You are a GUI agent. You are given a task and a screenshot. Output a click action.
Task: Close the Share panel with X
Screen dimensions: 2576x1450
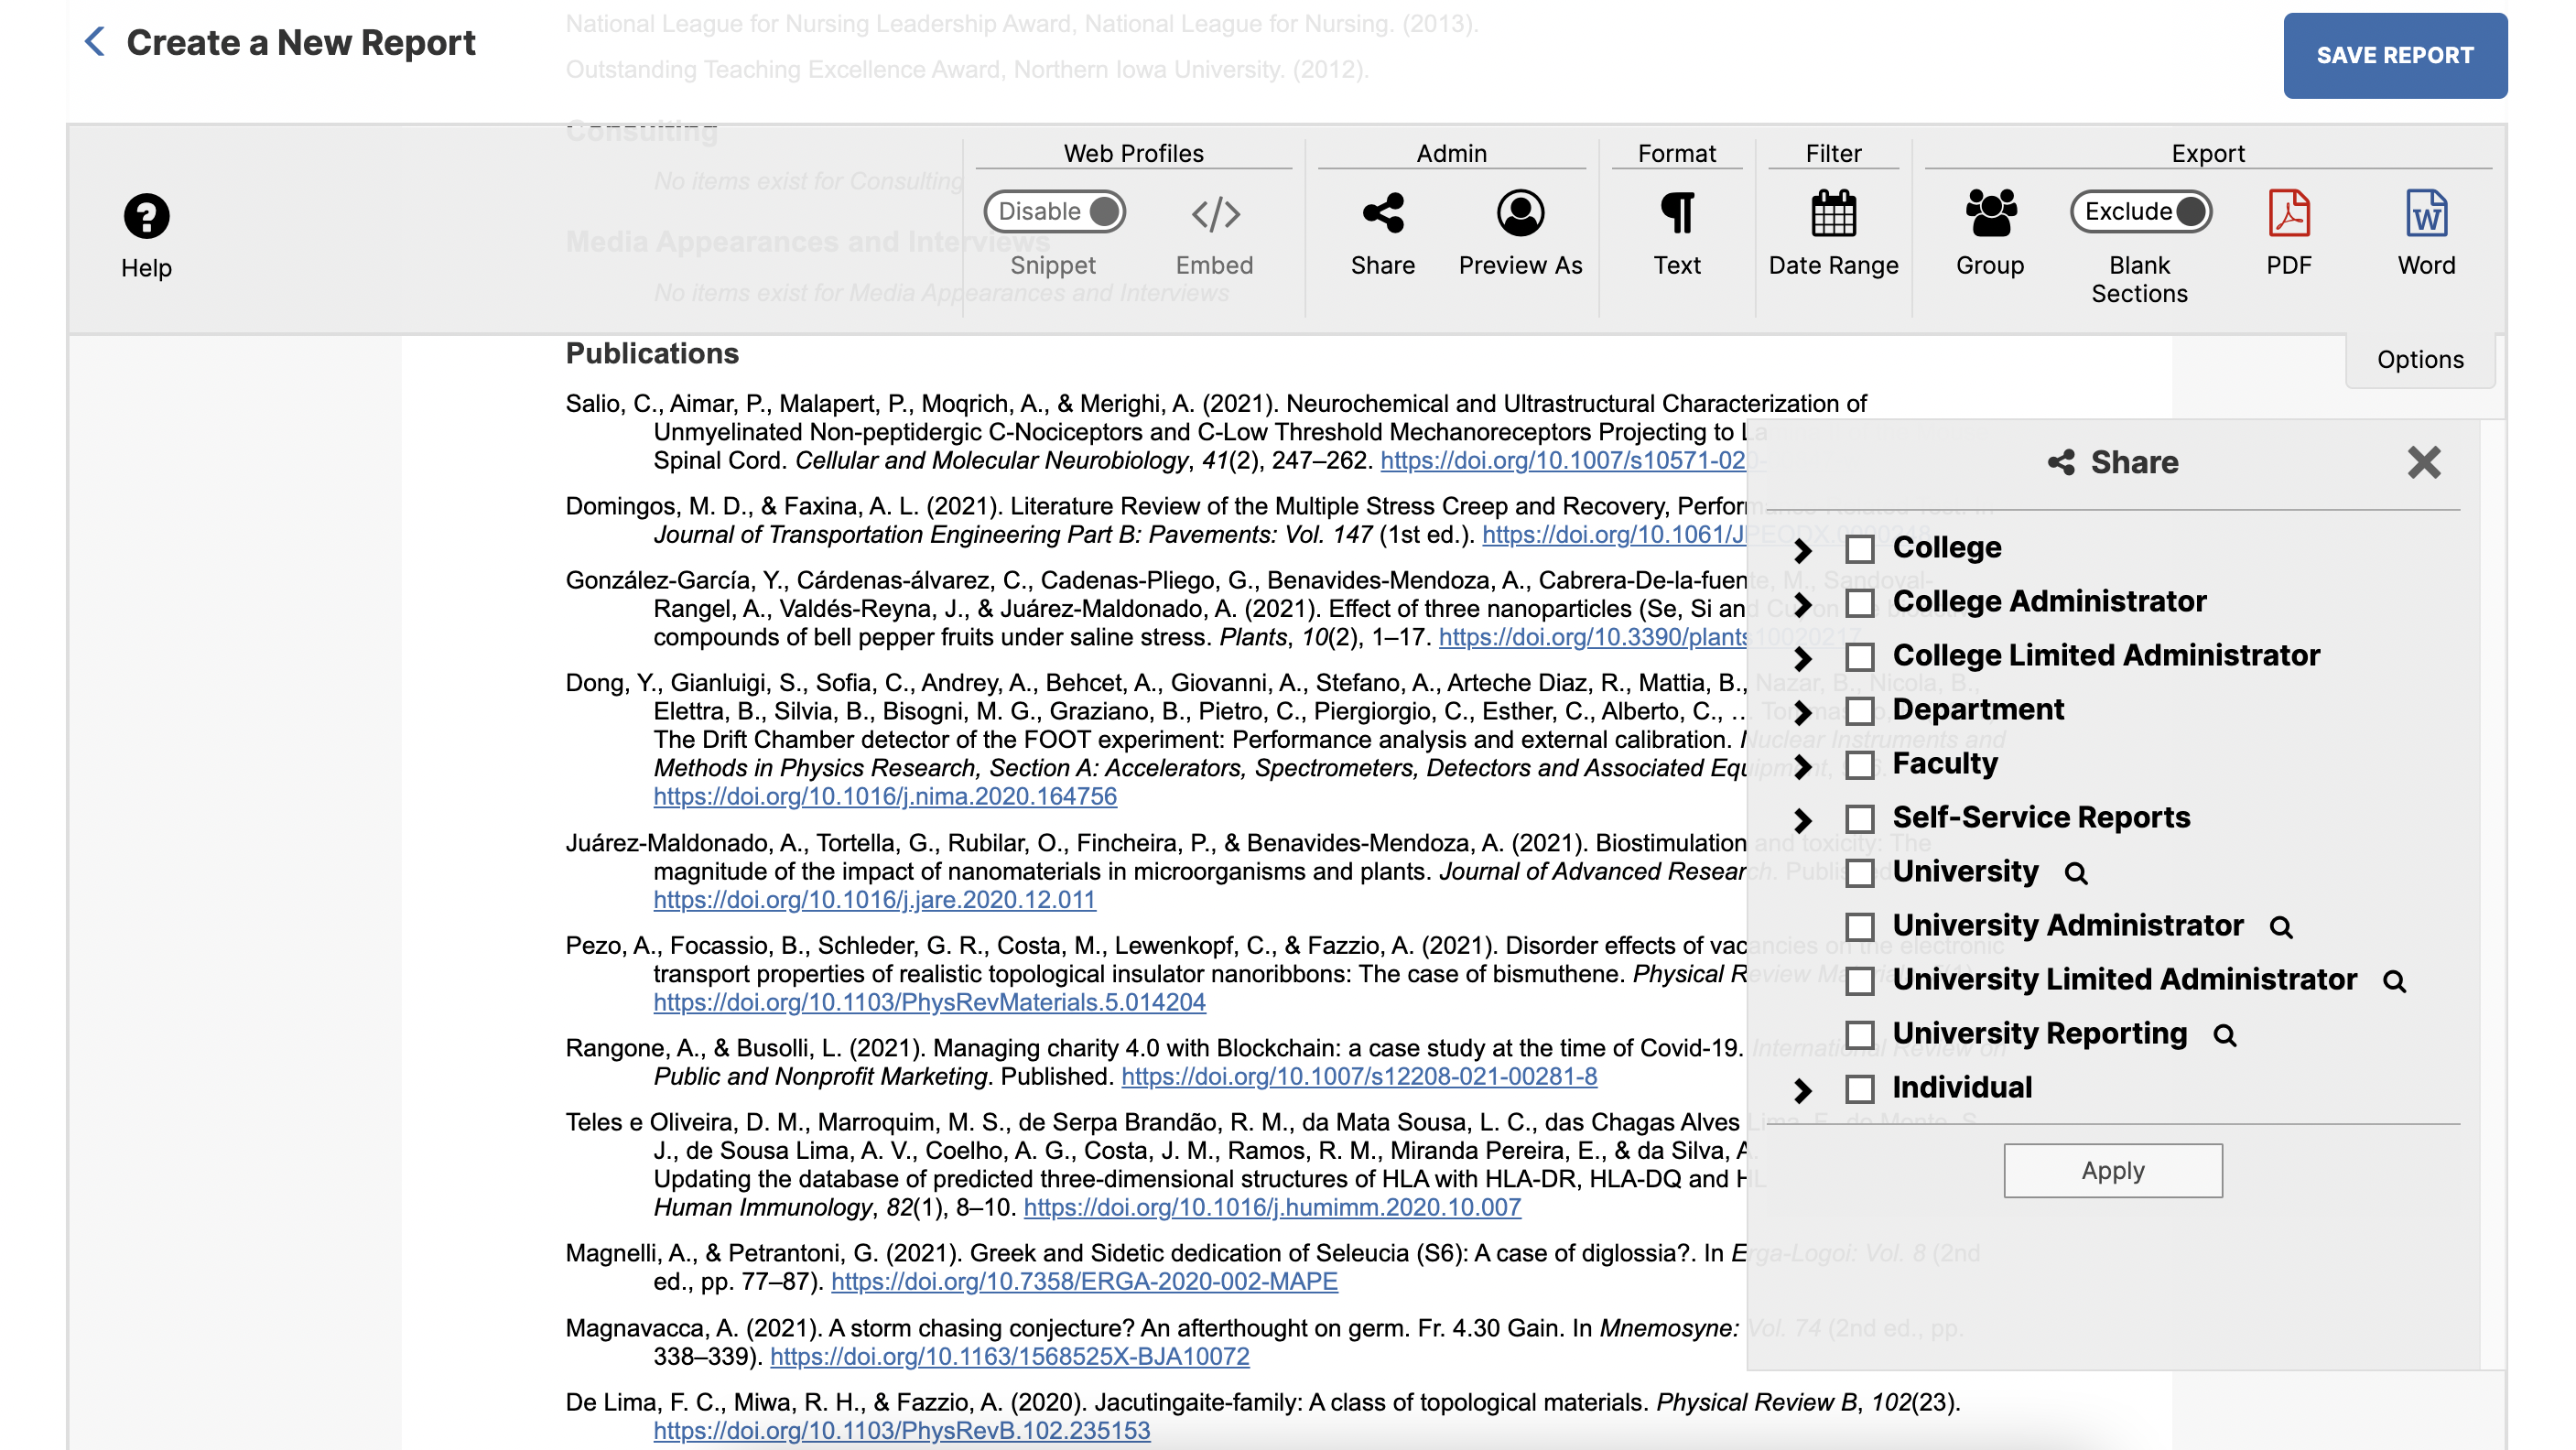point(2424,462)
